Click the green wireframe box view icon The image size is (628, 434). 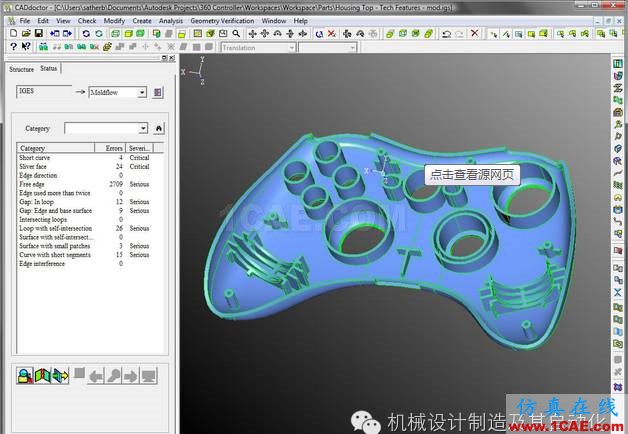coord(115,34)
